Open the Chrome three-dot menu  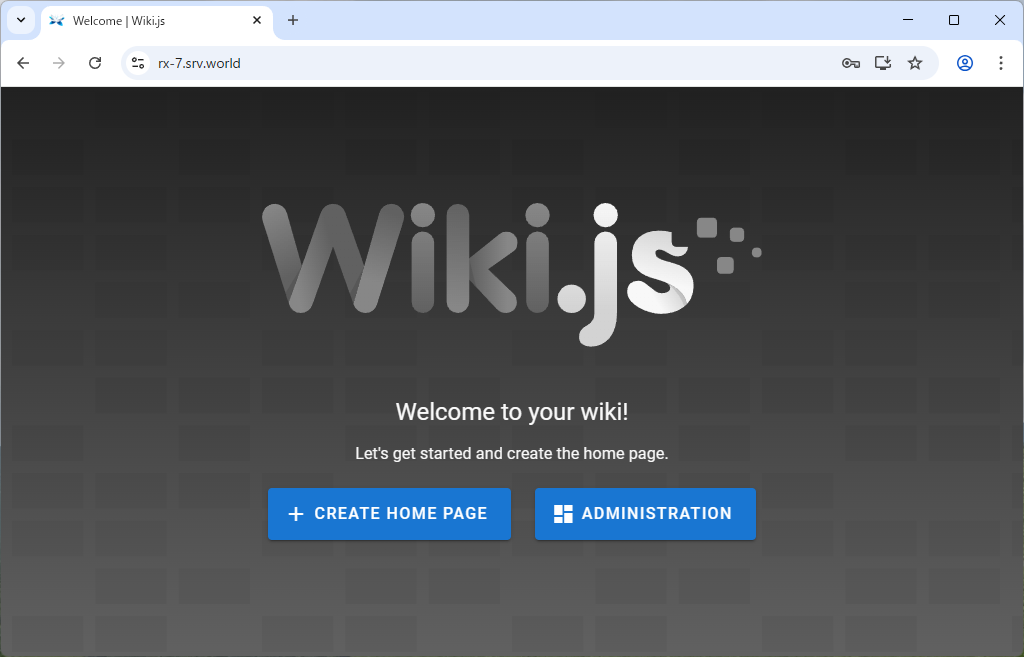point(1001,63)
